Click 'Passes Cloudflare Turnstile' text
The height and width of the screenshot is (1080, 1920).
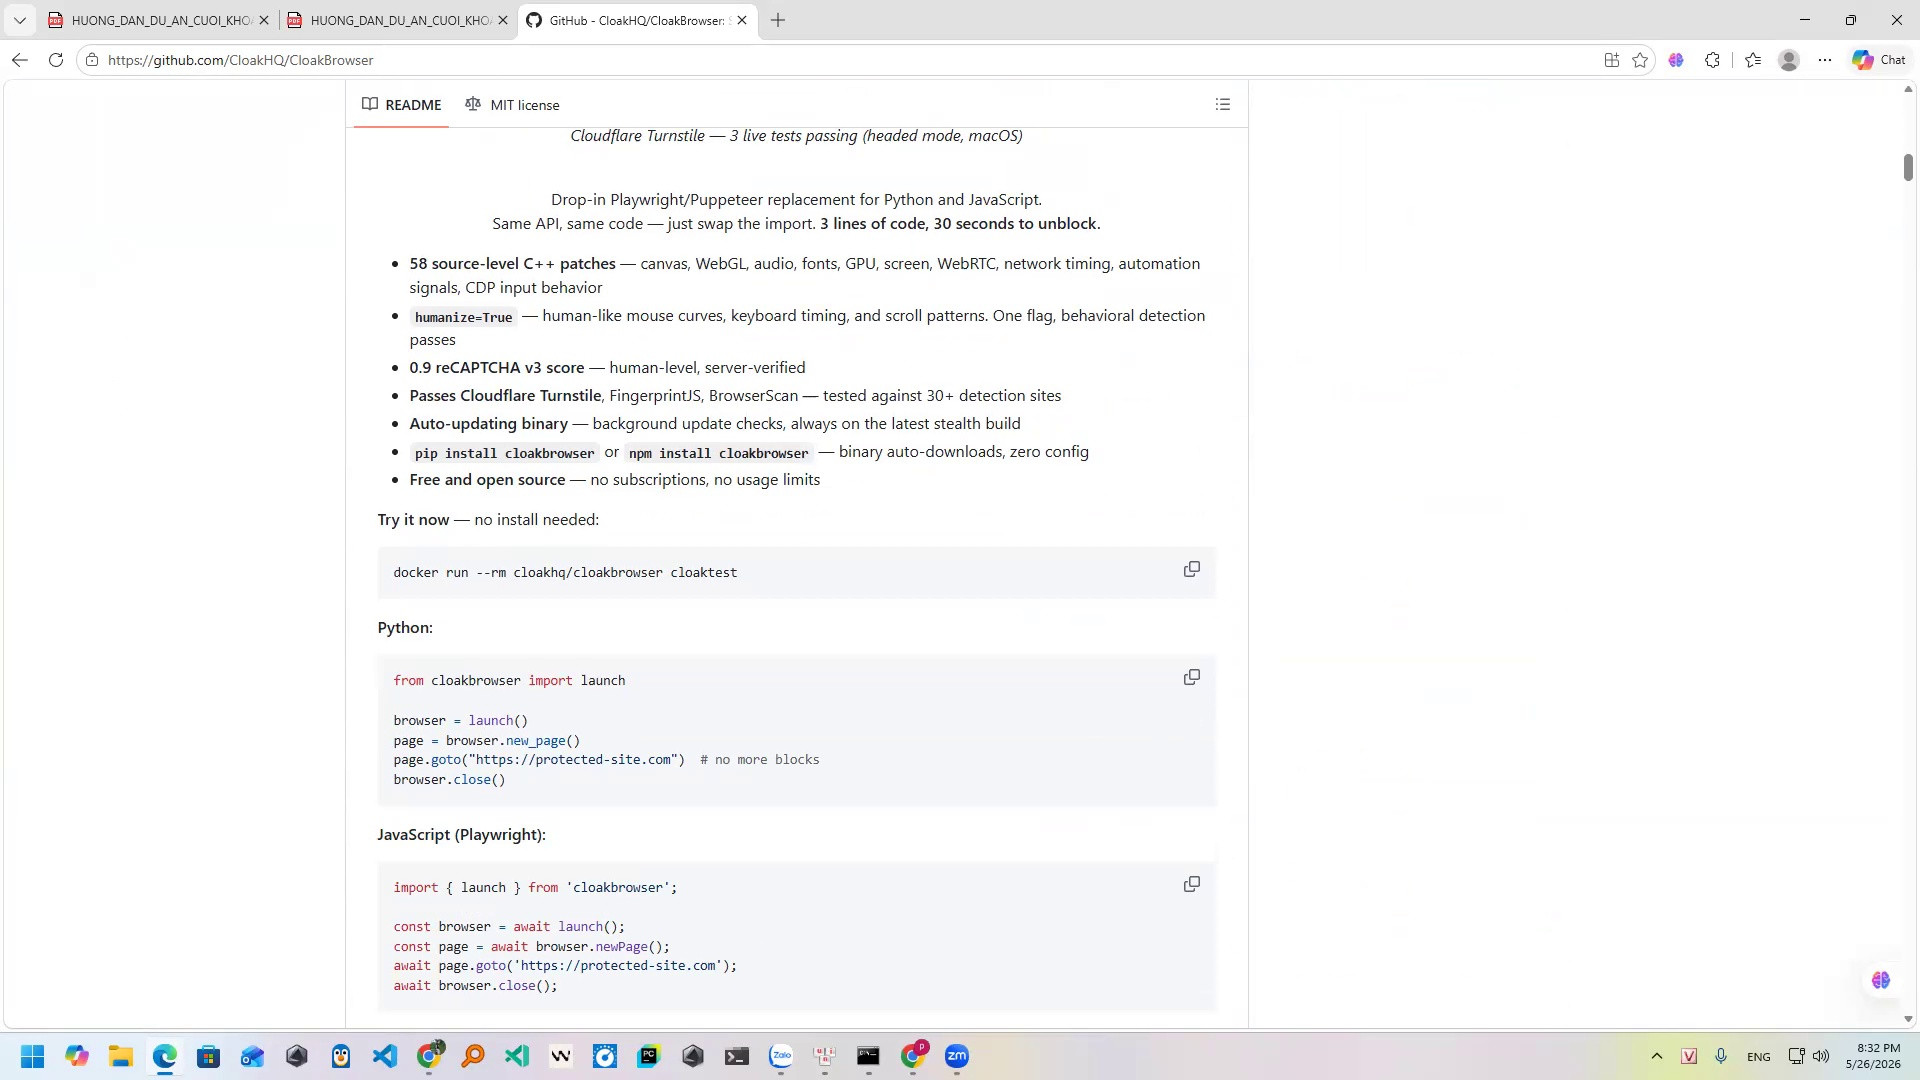tap(505, 396)
